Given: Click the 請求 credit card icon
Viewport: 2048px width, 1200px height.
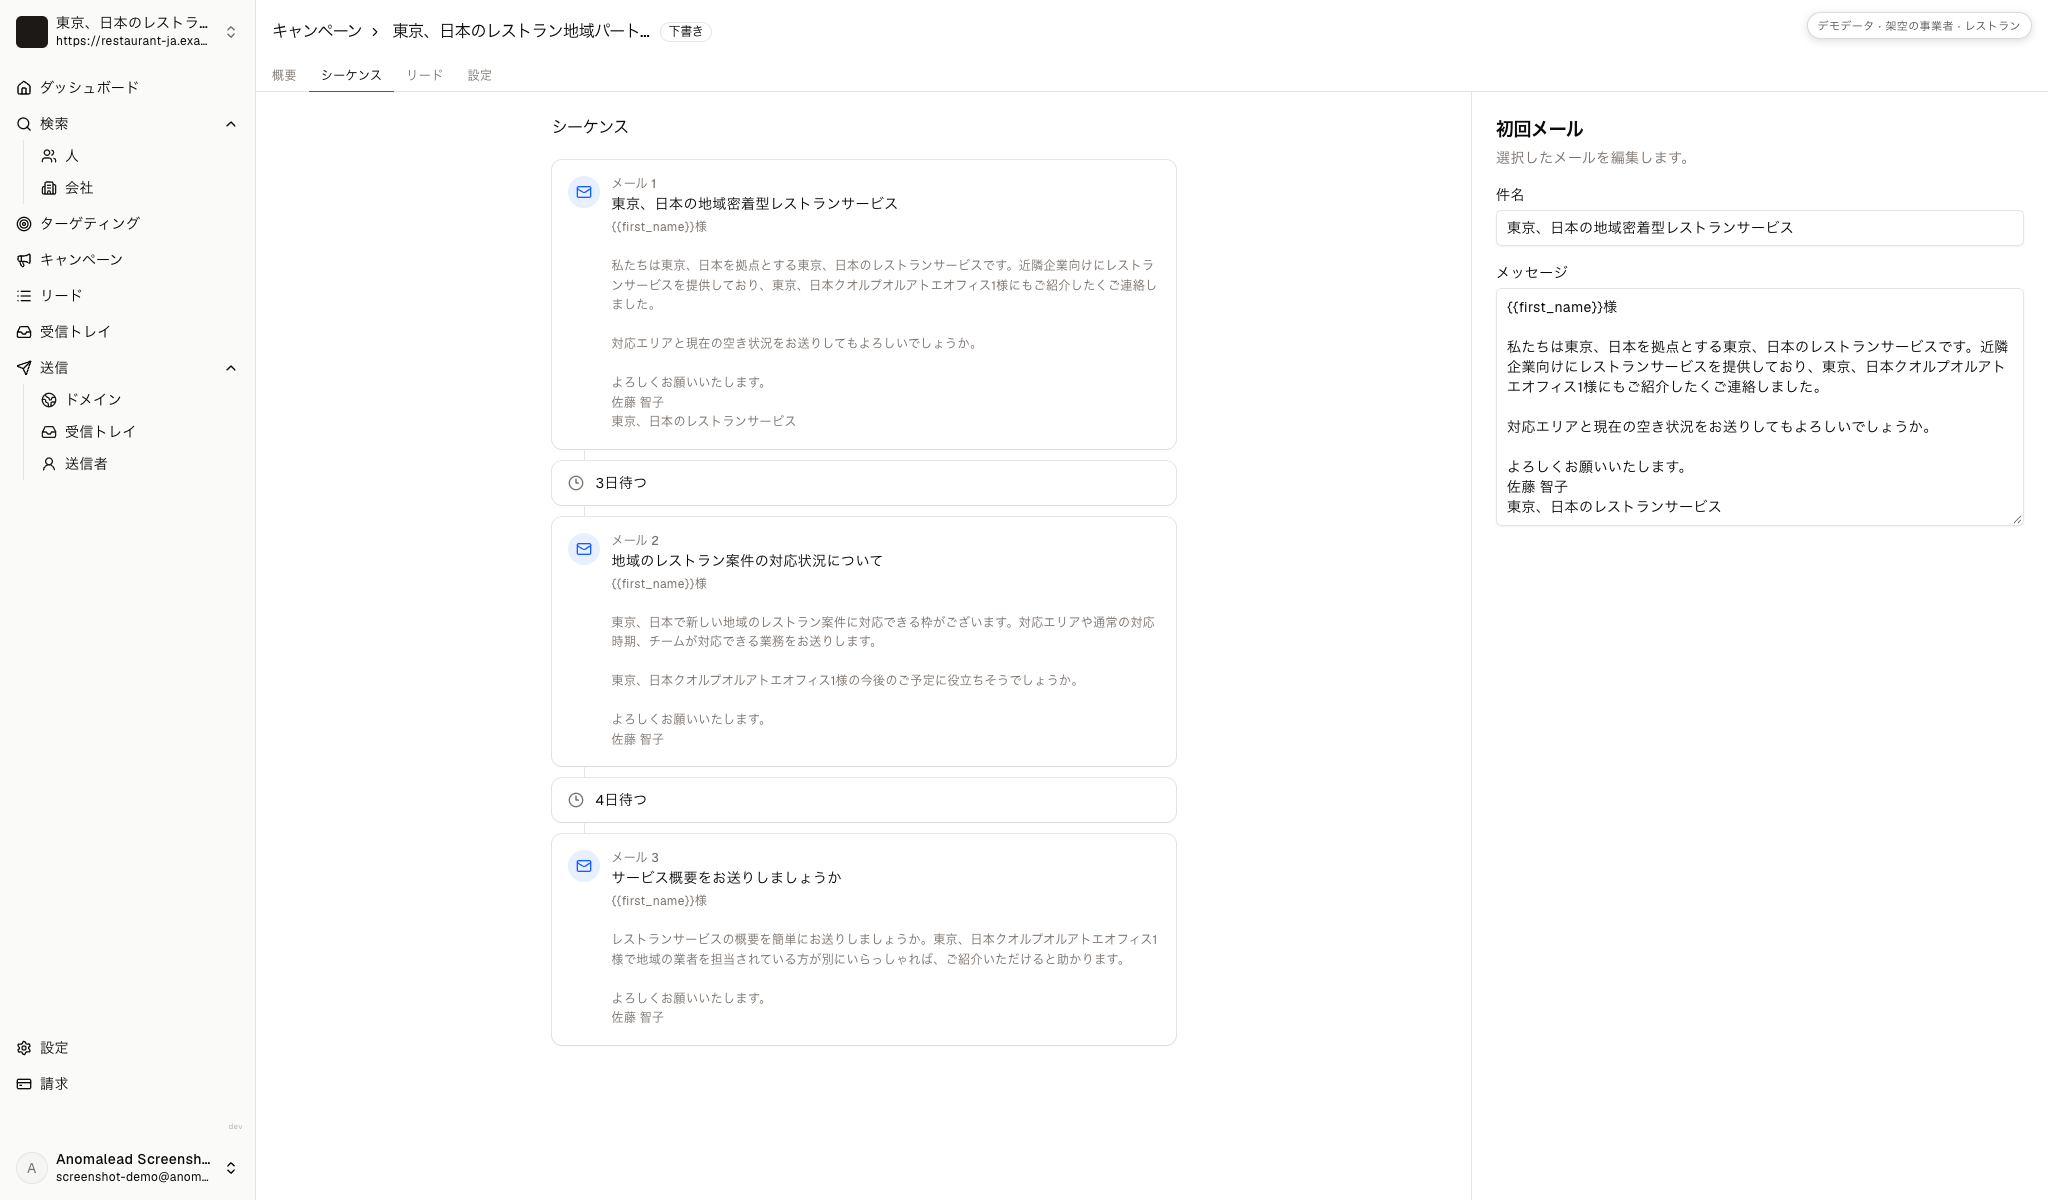Looking at the screenshot, I should [24, 1084].
